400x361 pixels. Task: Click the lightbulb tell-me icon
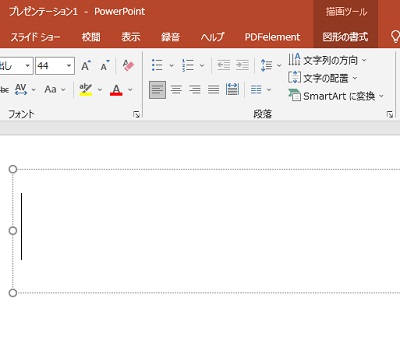tap(395, 37)
